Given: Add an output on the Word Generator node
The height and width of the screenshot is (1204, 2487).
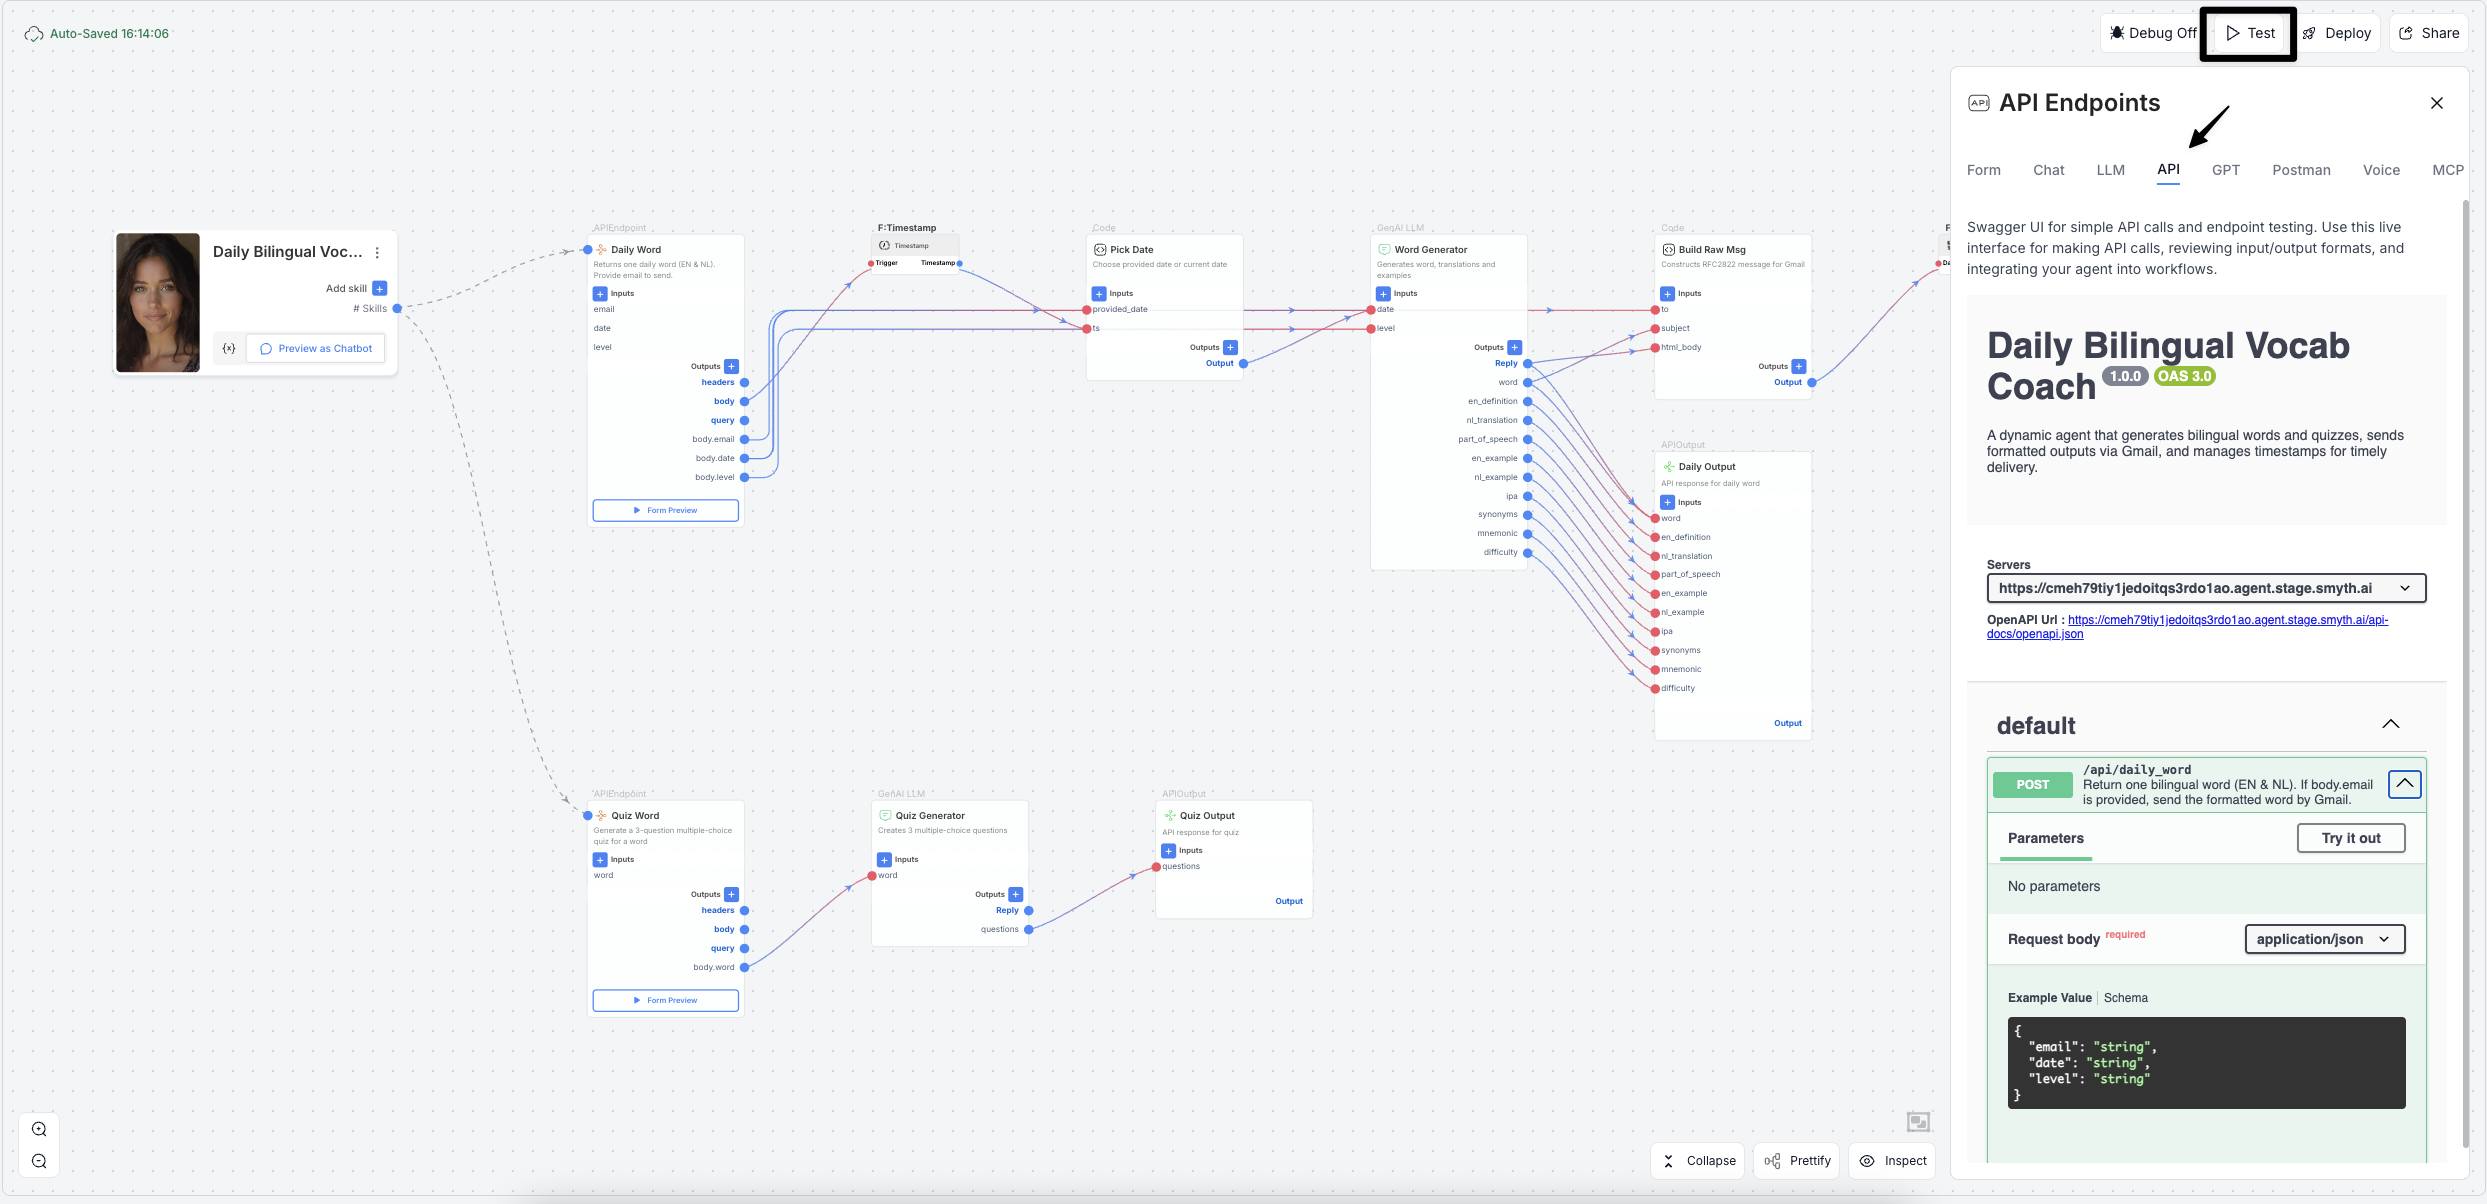Looking at the screenshot, I should click(1515, 347).
